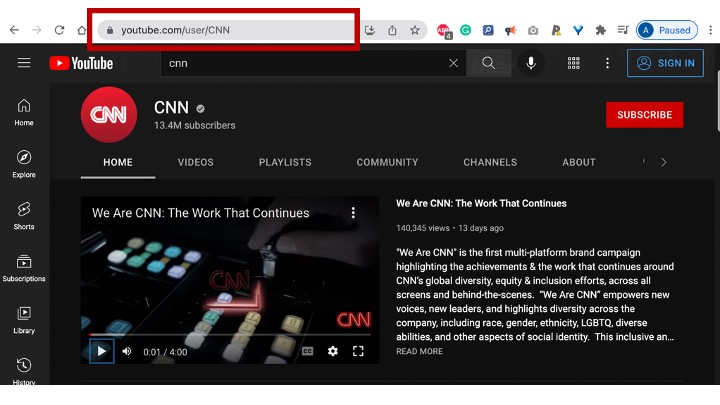Image resolution: width=720 pixels, height=405 pixels.
Task: Open the YouTube hamburger guide menu
Action: pyautogui.click(x=24, y=63)
